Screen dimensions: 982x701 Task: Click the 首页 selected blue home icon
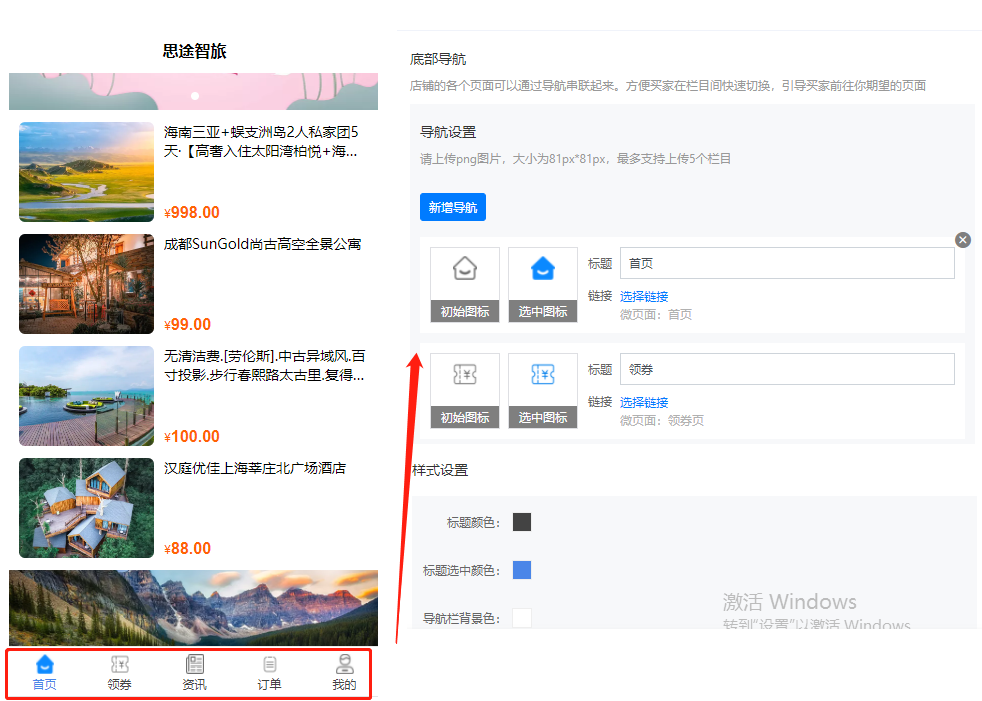[543, 269]
